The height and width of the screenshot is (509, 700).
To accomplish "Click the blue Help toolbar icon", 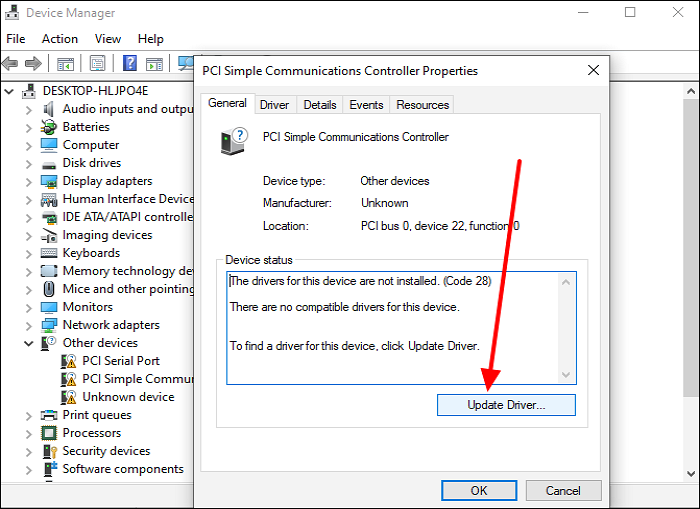I will [x=130, y=64].
